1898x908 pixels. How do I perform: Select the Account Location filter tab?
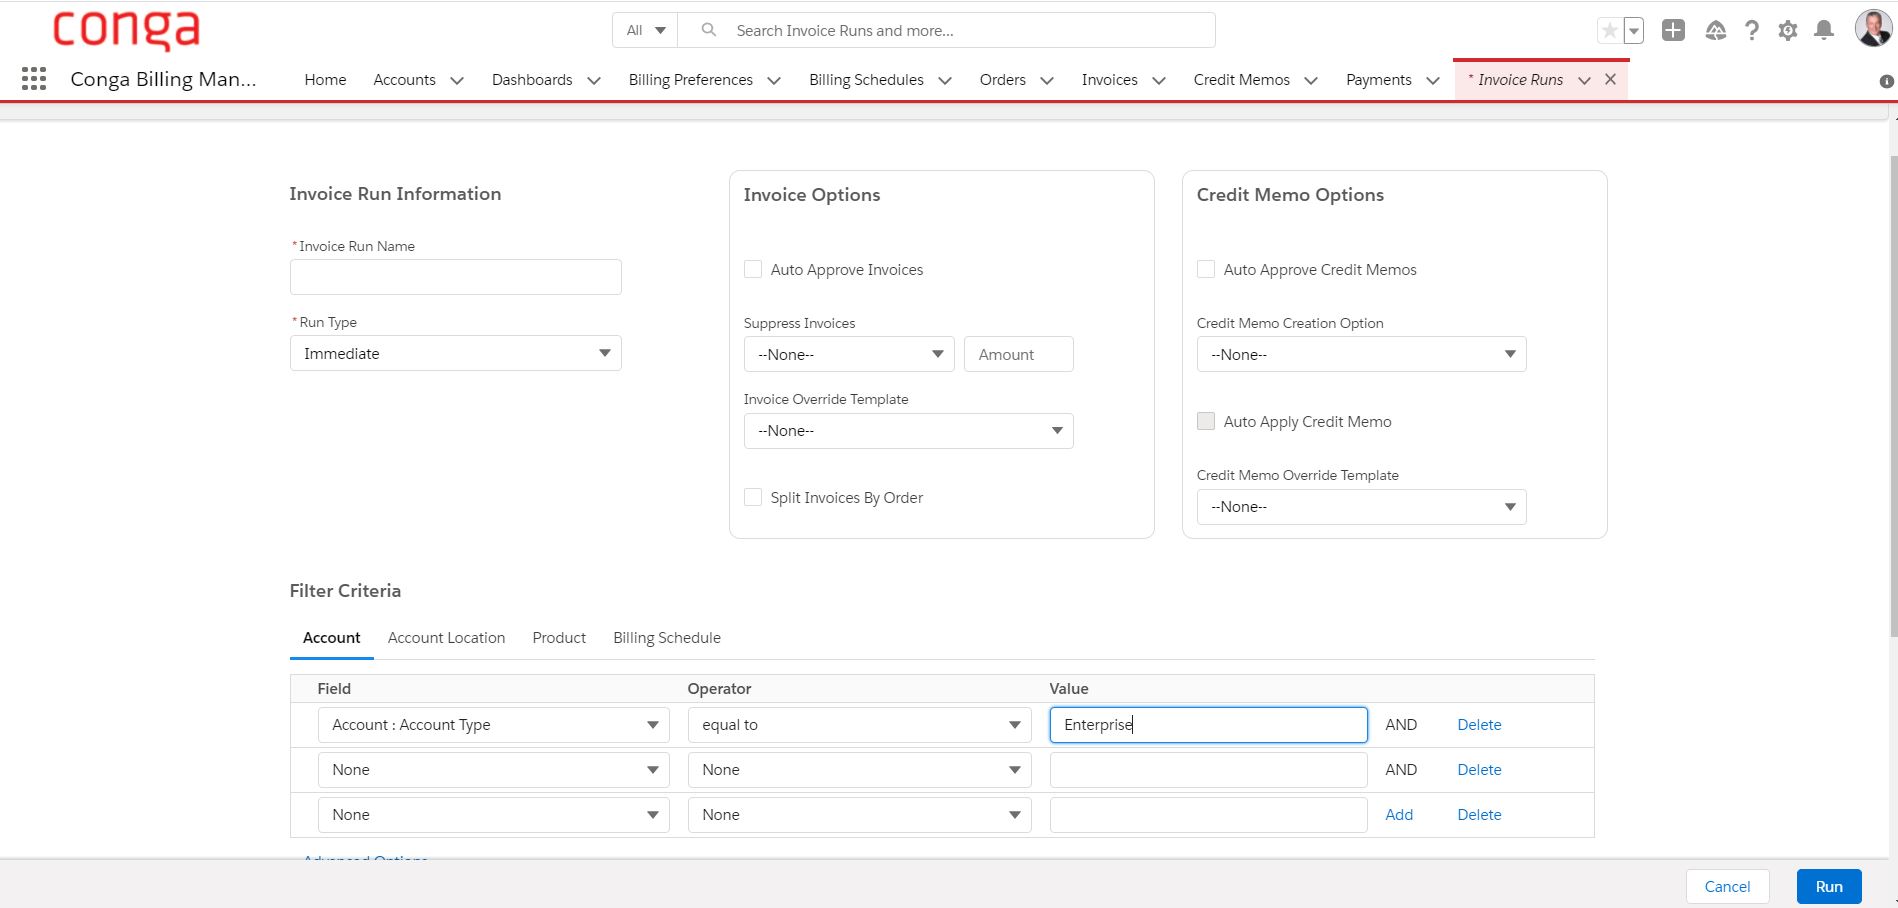(x=446, y=638)
